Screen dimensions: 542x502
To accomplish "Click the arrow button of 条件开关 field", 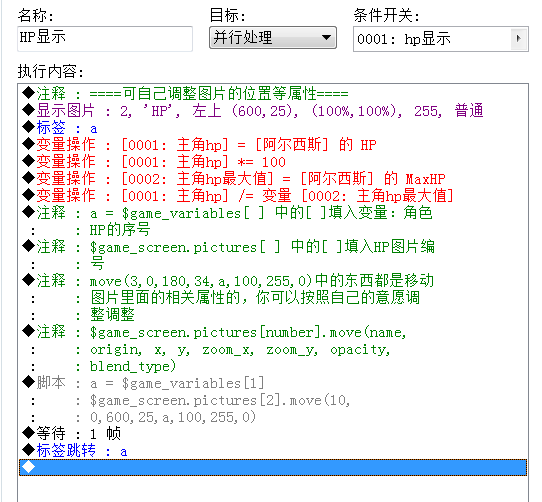I will (x=518, y=39).
